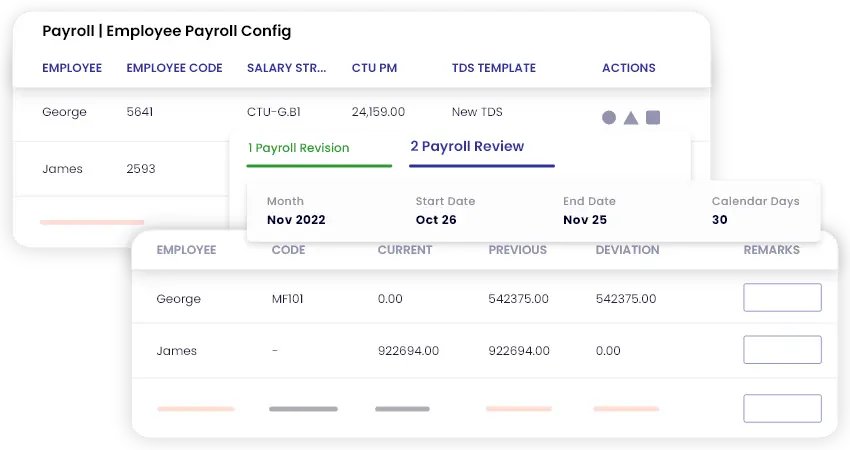Click the EMPLOYEE header in review table
The height and width of the screenshot is (450, 850).
186,250
